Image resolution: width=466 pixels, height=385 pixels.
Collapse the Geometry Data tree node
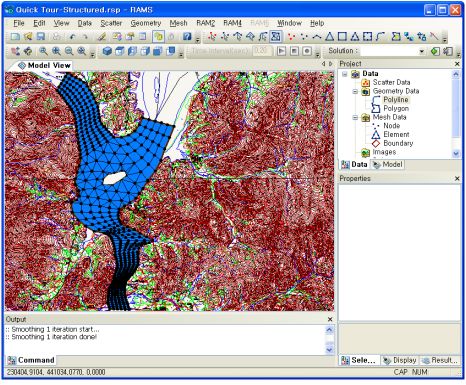355,91
